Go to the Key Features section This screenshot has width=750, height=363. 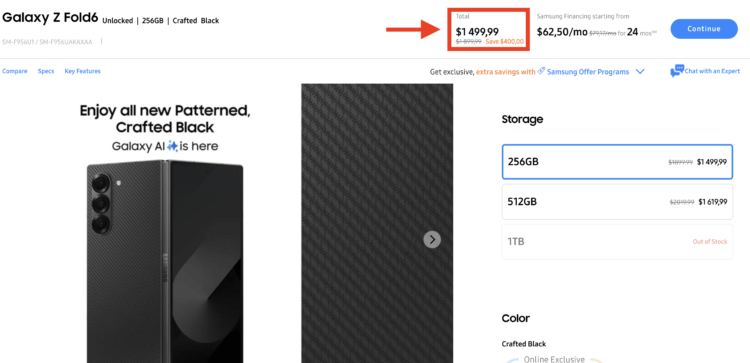click(82, 71)
